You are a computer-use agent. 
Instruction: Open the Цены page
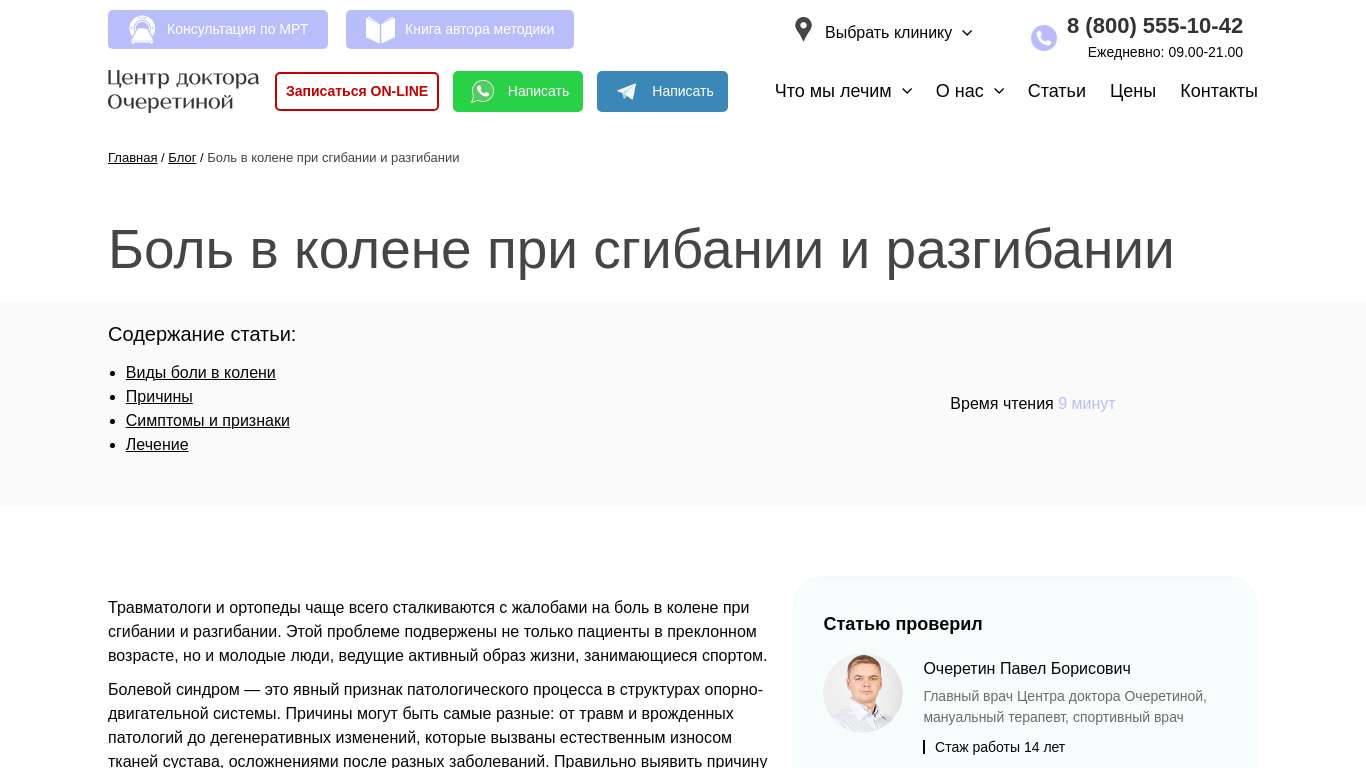point(1132,91)
